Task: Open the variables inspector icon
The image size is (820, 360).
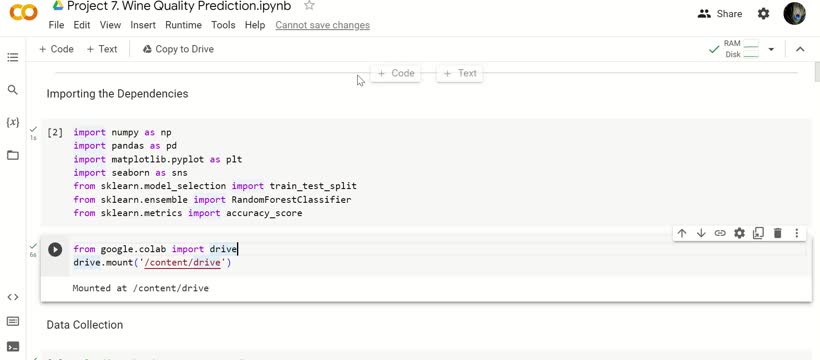Action: pyautogui.click(x=13, y=122)
